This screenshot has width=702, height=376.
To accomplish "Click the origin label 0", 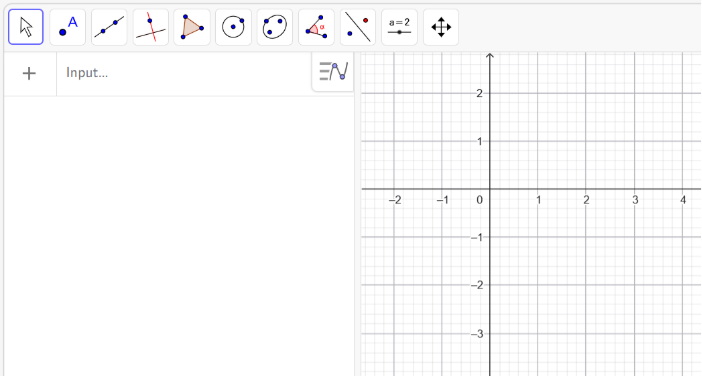I will [479, 200].
